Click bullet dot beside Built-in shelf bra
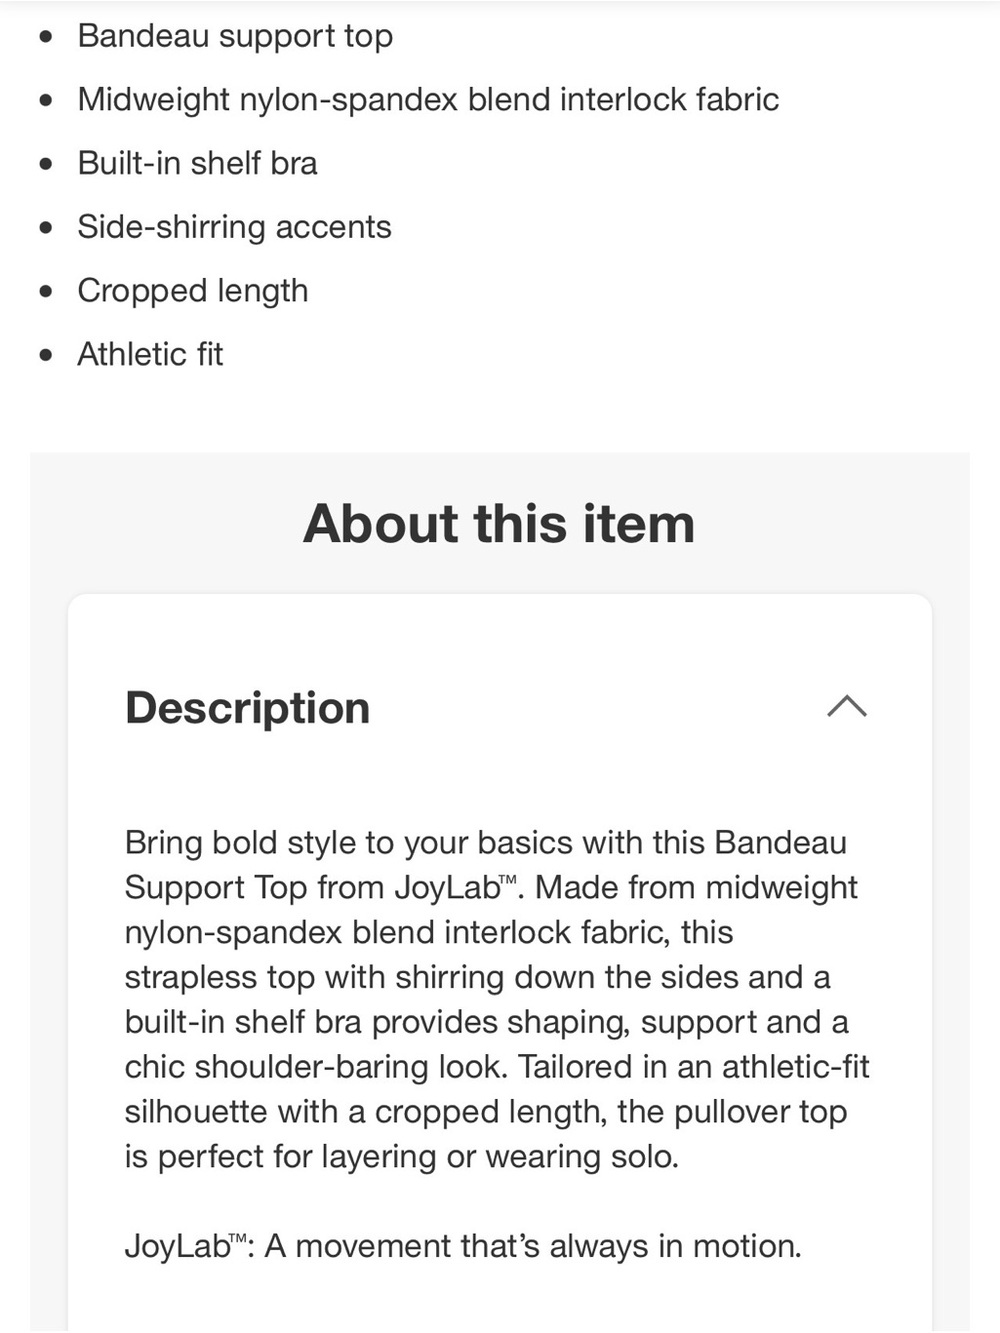The image size is (1000, 1333). pos(45,164)
